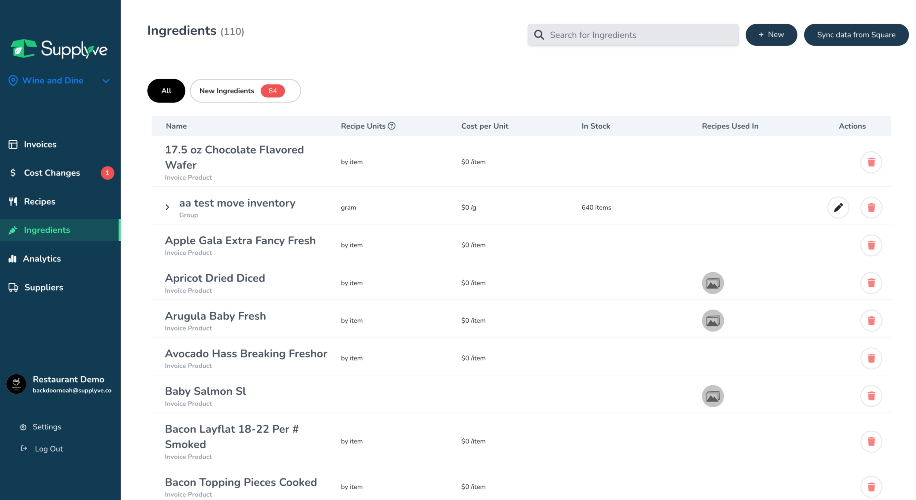The width and height of the screenshot is (916, 500).
Task: Click the In Stock column header
Action: coord(596,126)
